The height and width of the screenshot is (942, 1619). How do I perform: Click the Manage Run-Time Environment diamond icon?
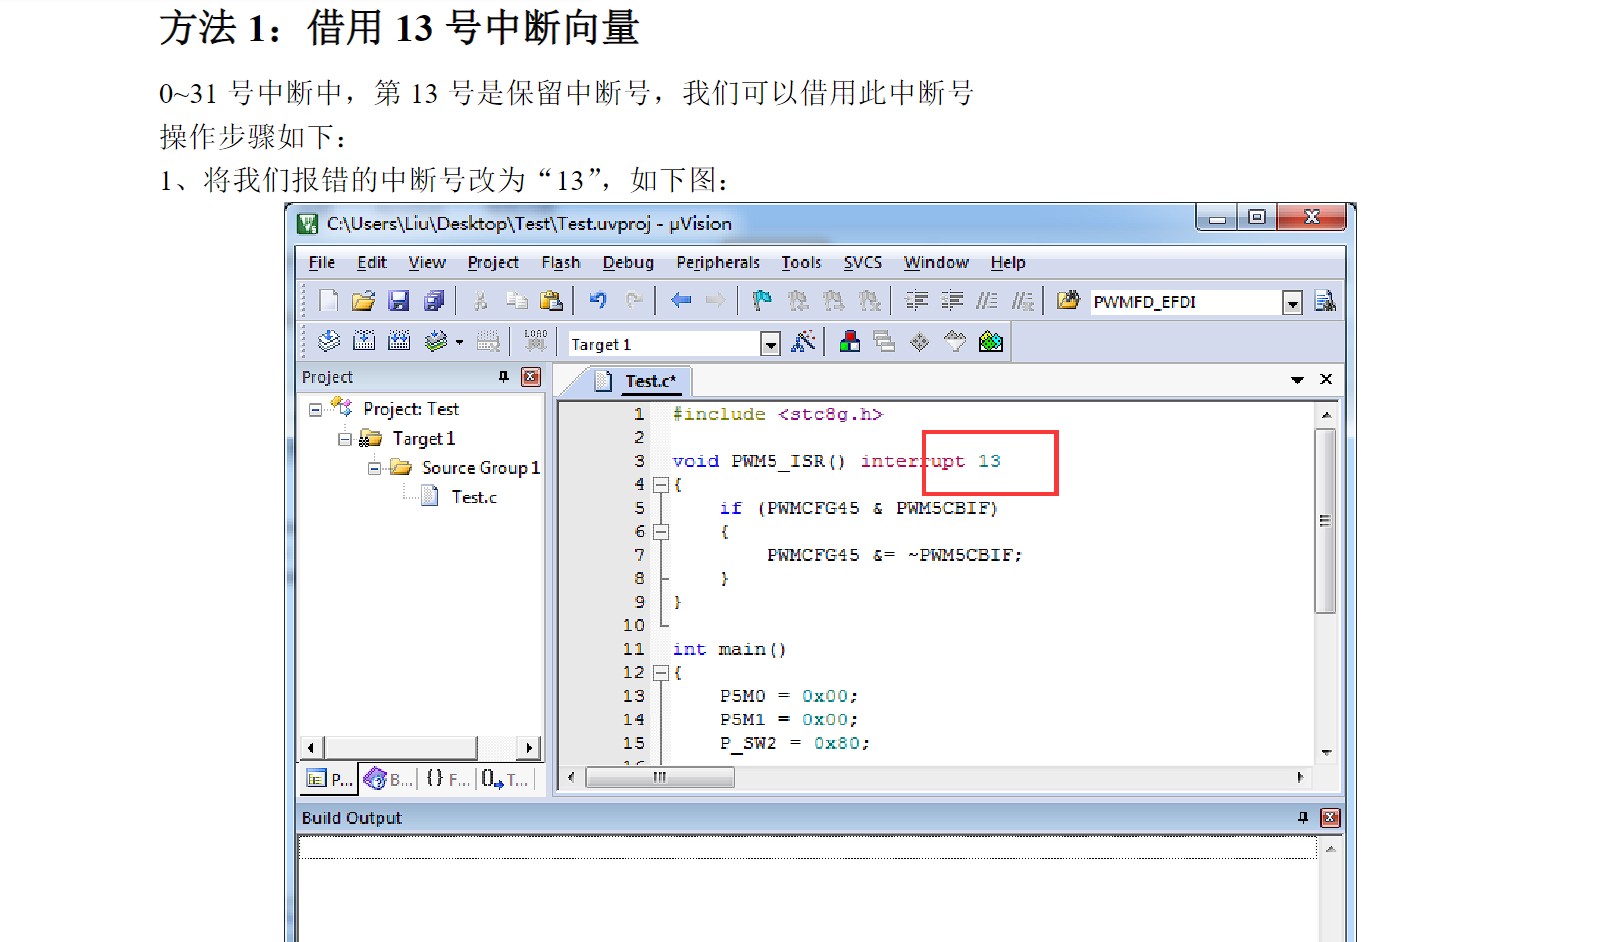pos(920,342)
